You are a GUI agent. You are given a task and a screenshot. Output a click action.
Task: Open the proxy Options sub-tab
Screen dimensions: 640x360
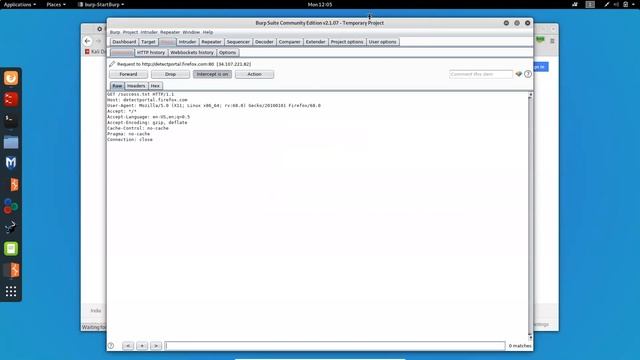[x=227, y=53]
